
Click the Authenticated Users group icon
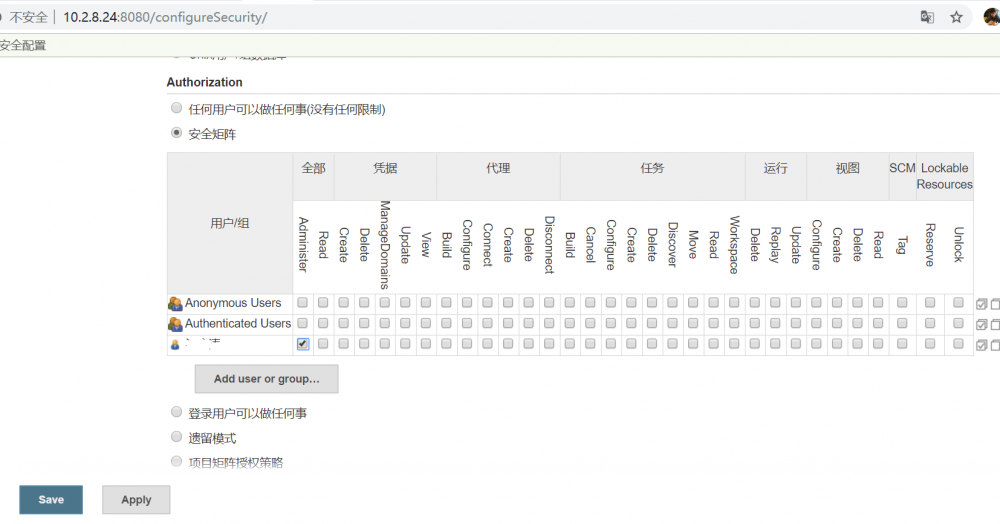point(175,324)
